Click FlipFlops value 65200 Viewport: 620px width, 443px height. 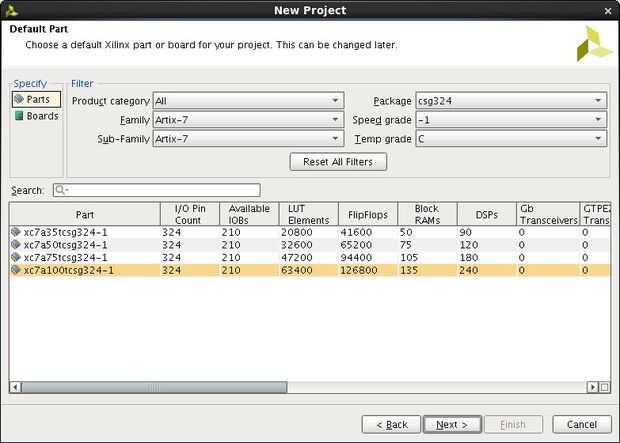click(x=356, y=245)
